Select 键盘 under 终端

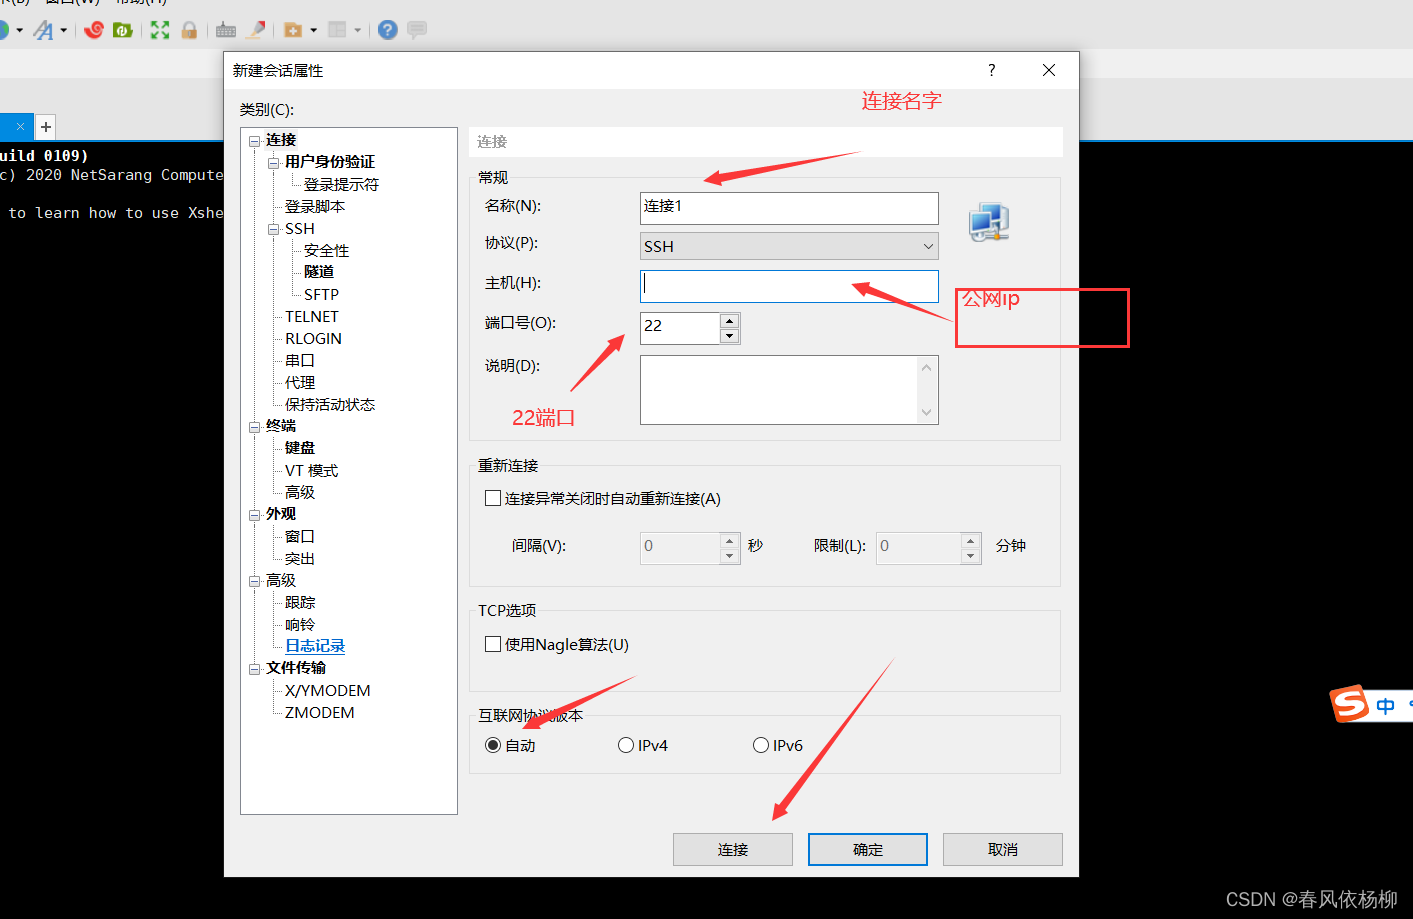point(300,448)
